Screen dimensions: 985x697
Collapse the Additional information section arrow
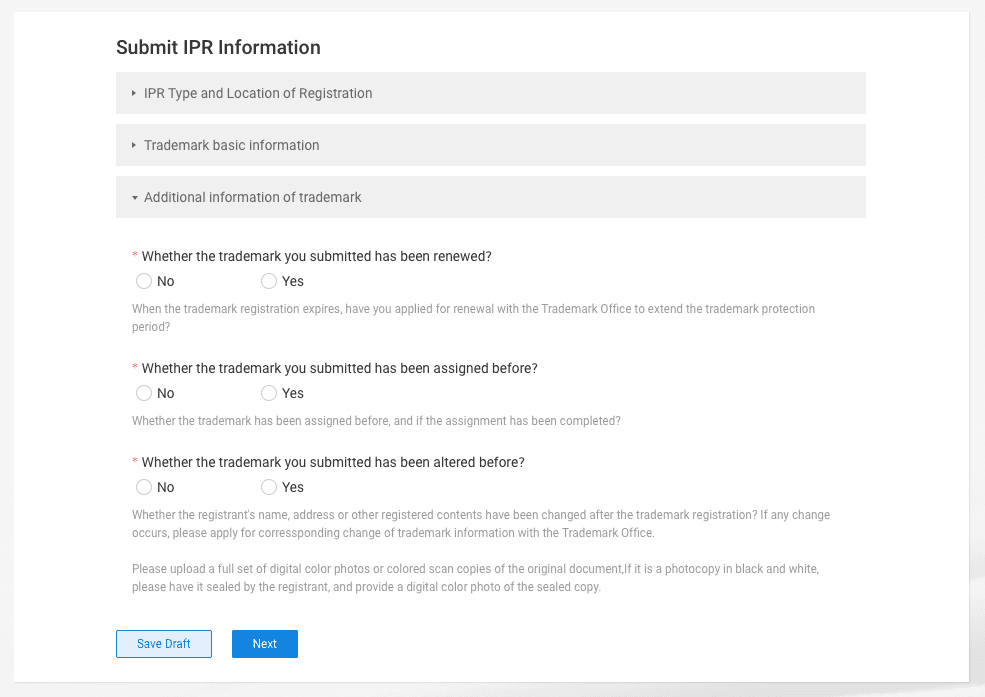pos(134,198)
